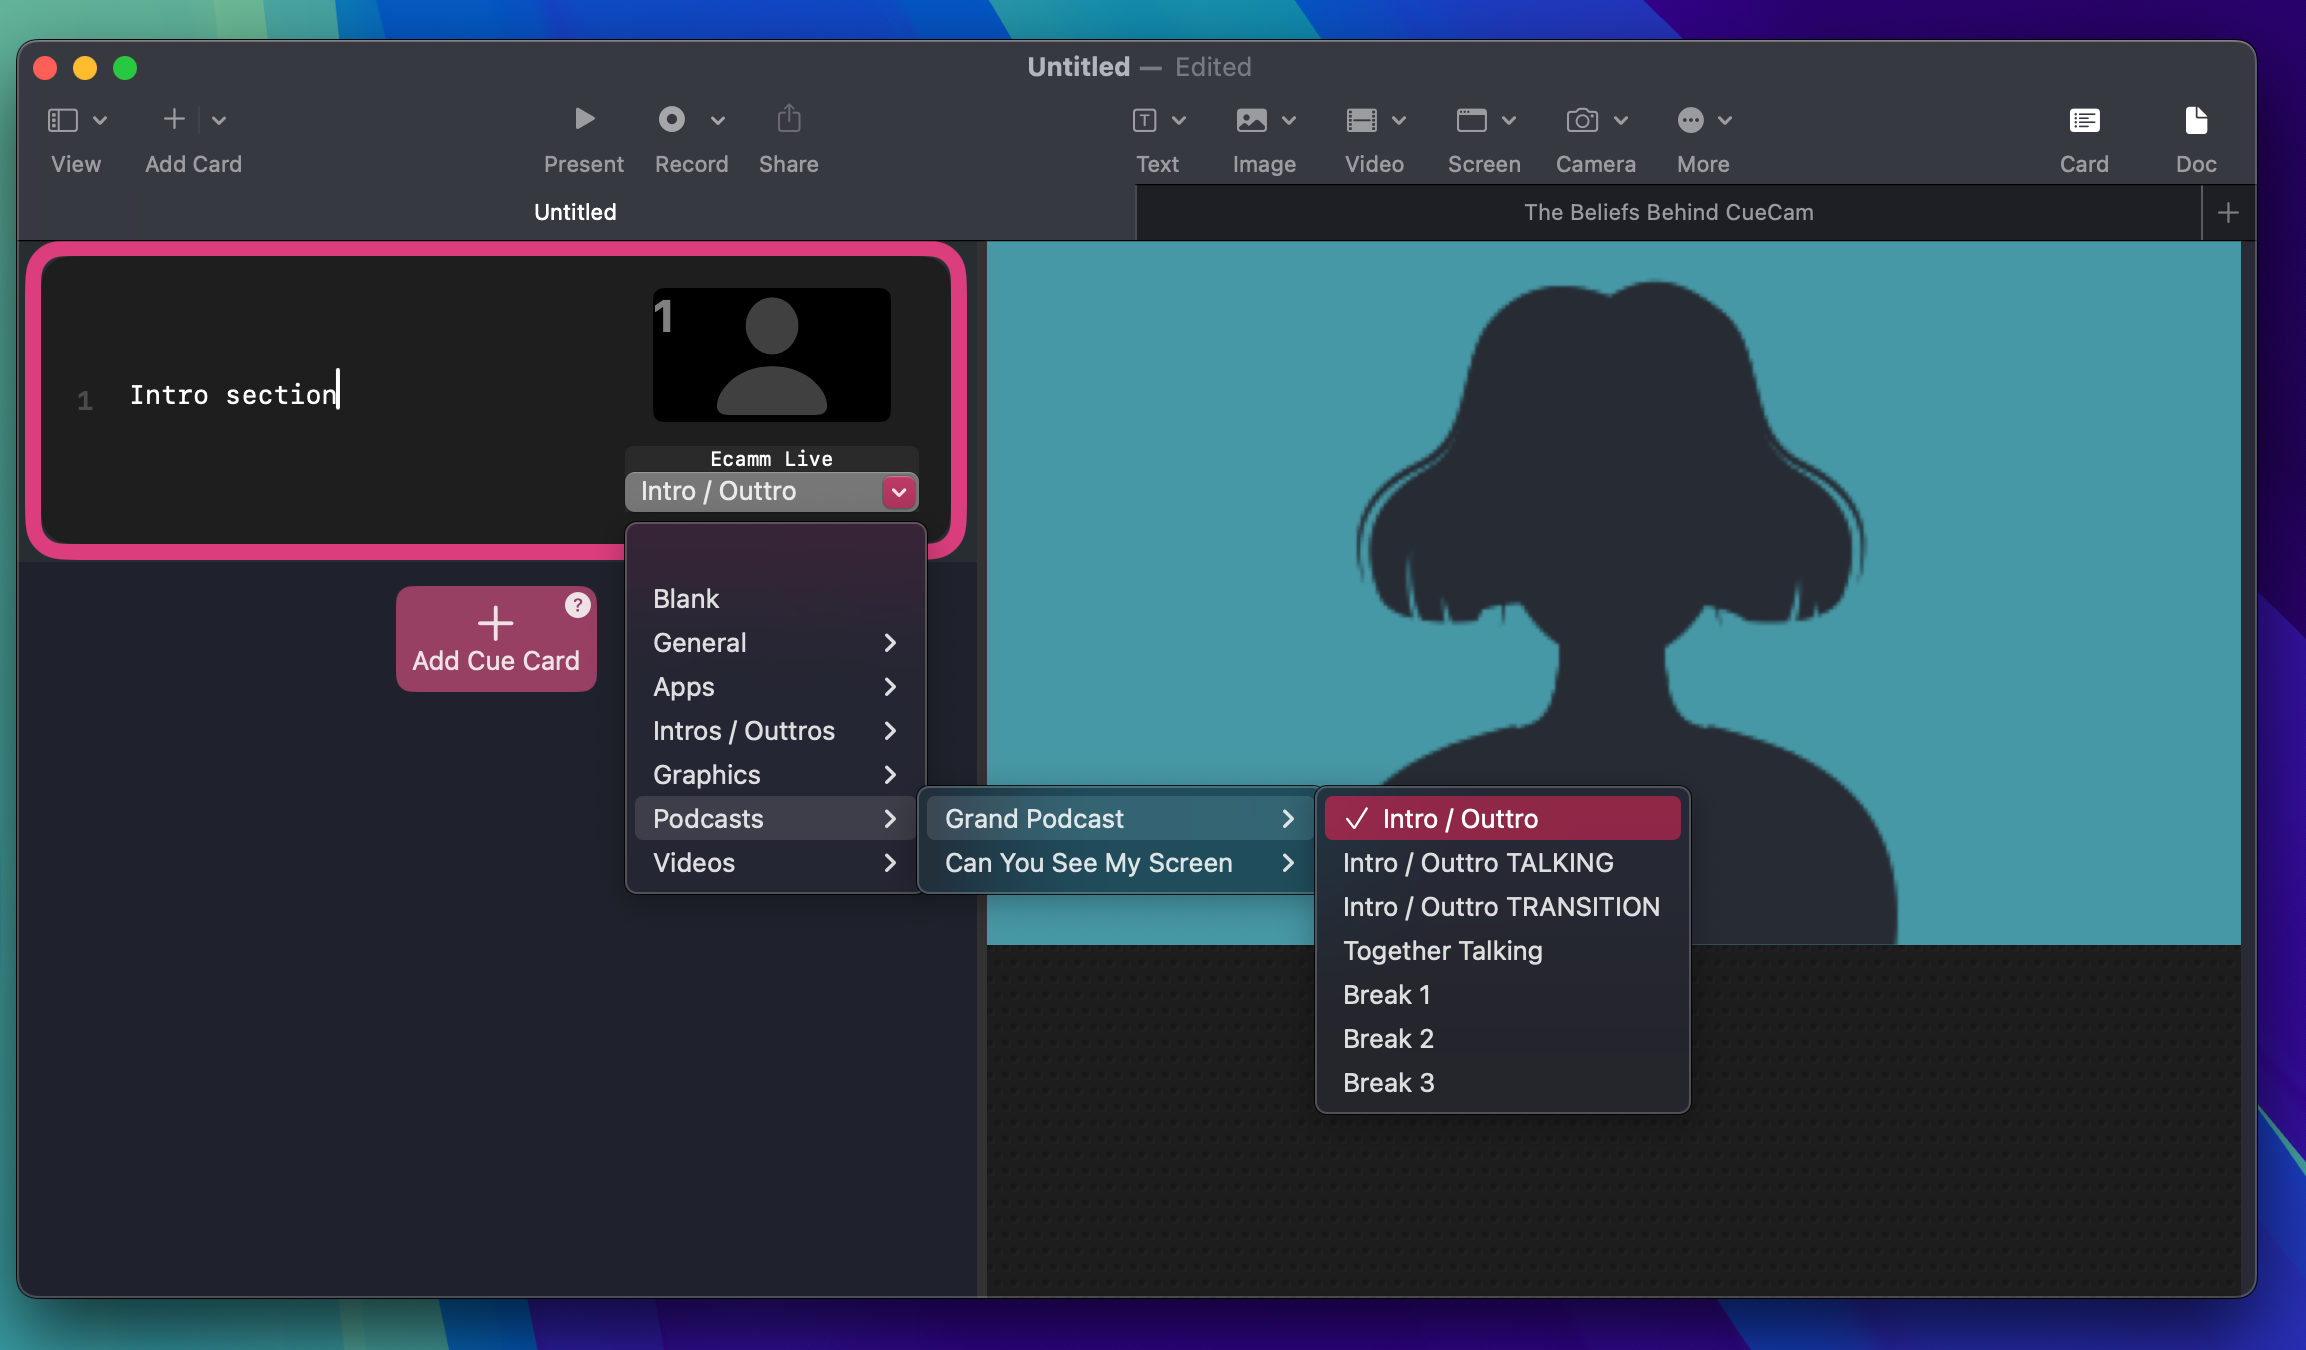Choose Together Talking scene
This screenshot has width=2306, height=1350.
pyautogui.click(x=1502, y=951)
